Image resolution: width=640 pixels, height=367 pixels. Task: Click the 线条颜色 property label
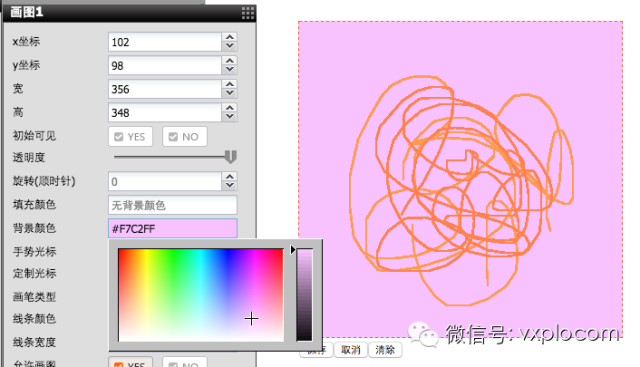pyautogui.click(x=34, y=318)
